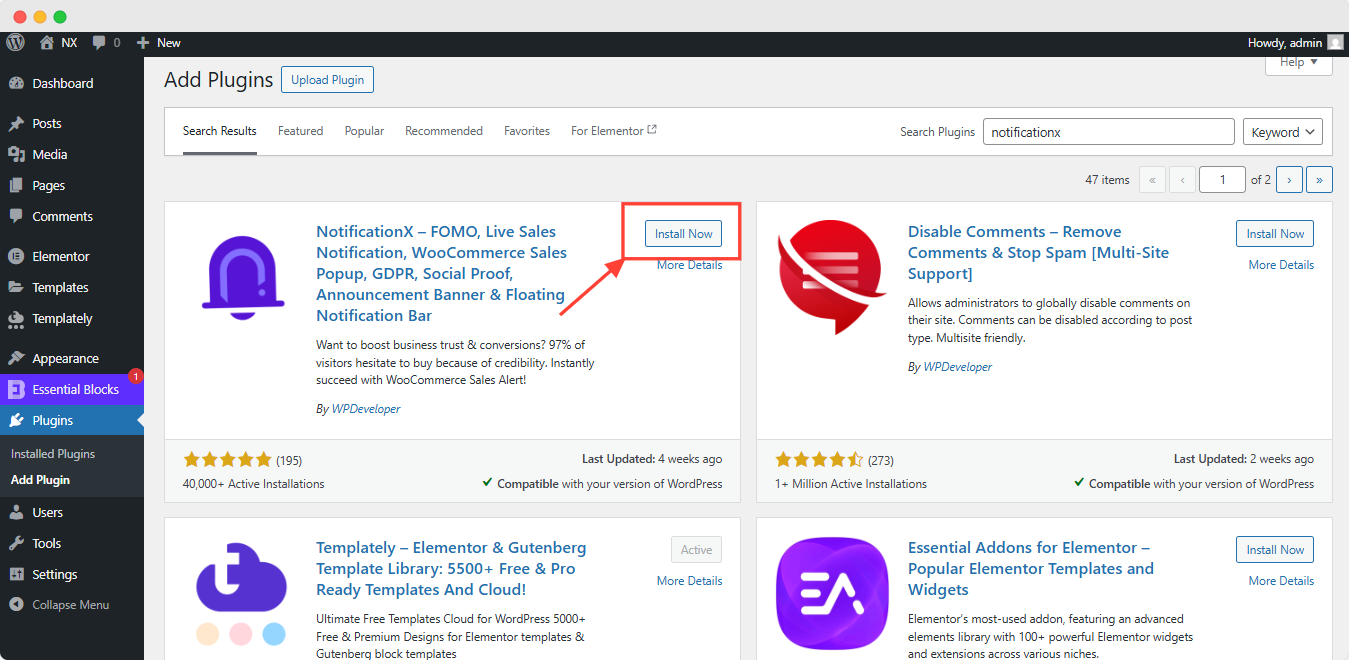Screen dimensions: 1349x660
Task: Click the Upload Plugin button
Action: pyautogui.click(x=328, y=80)
